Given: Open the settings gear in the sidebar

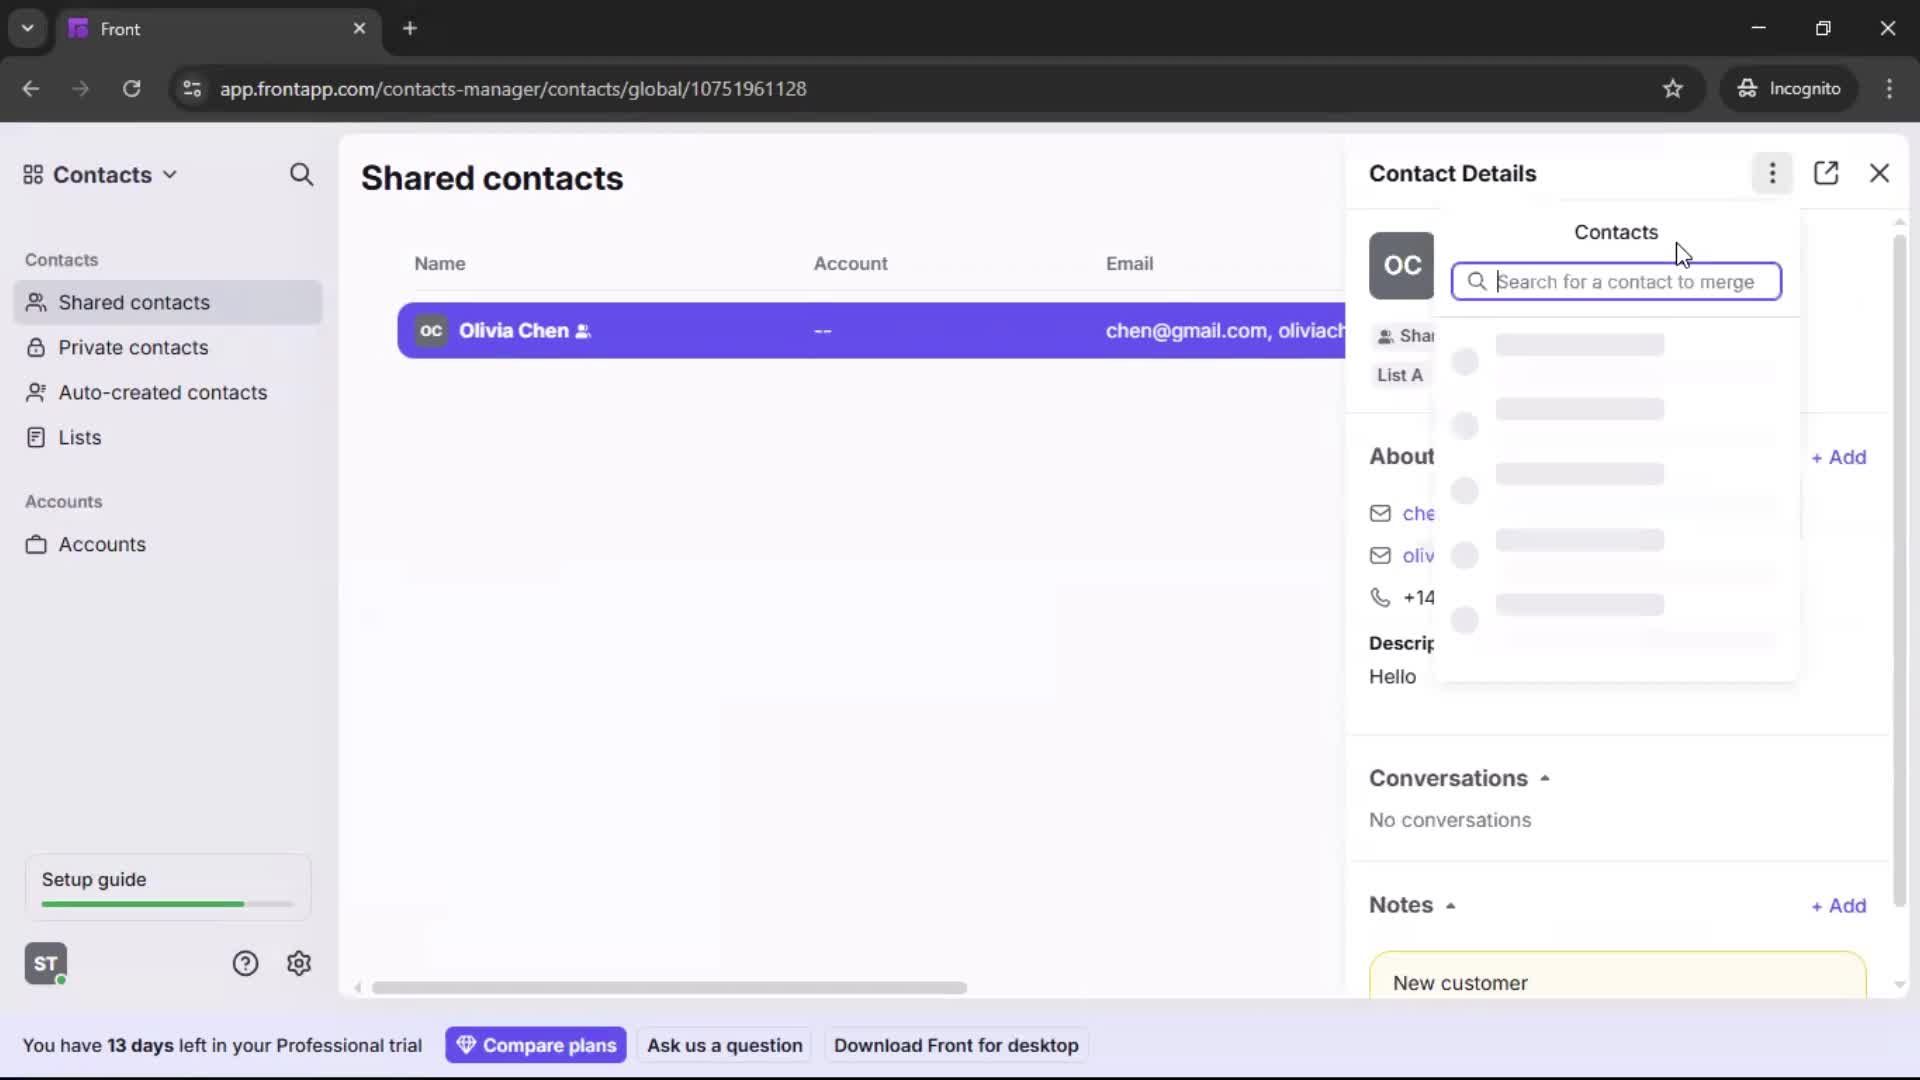Looking at the screenshot, I should [x=299, y=963].
